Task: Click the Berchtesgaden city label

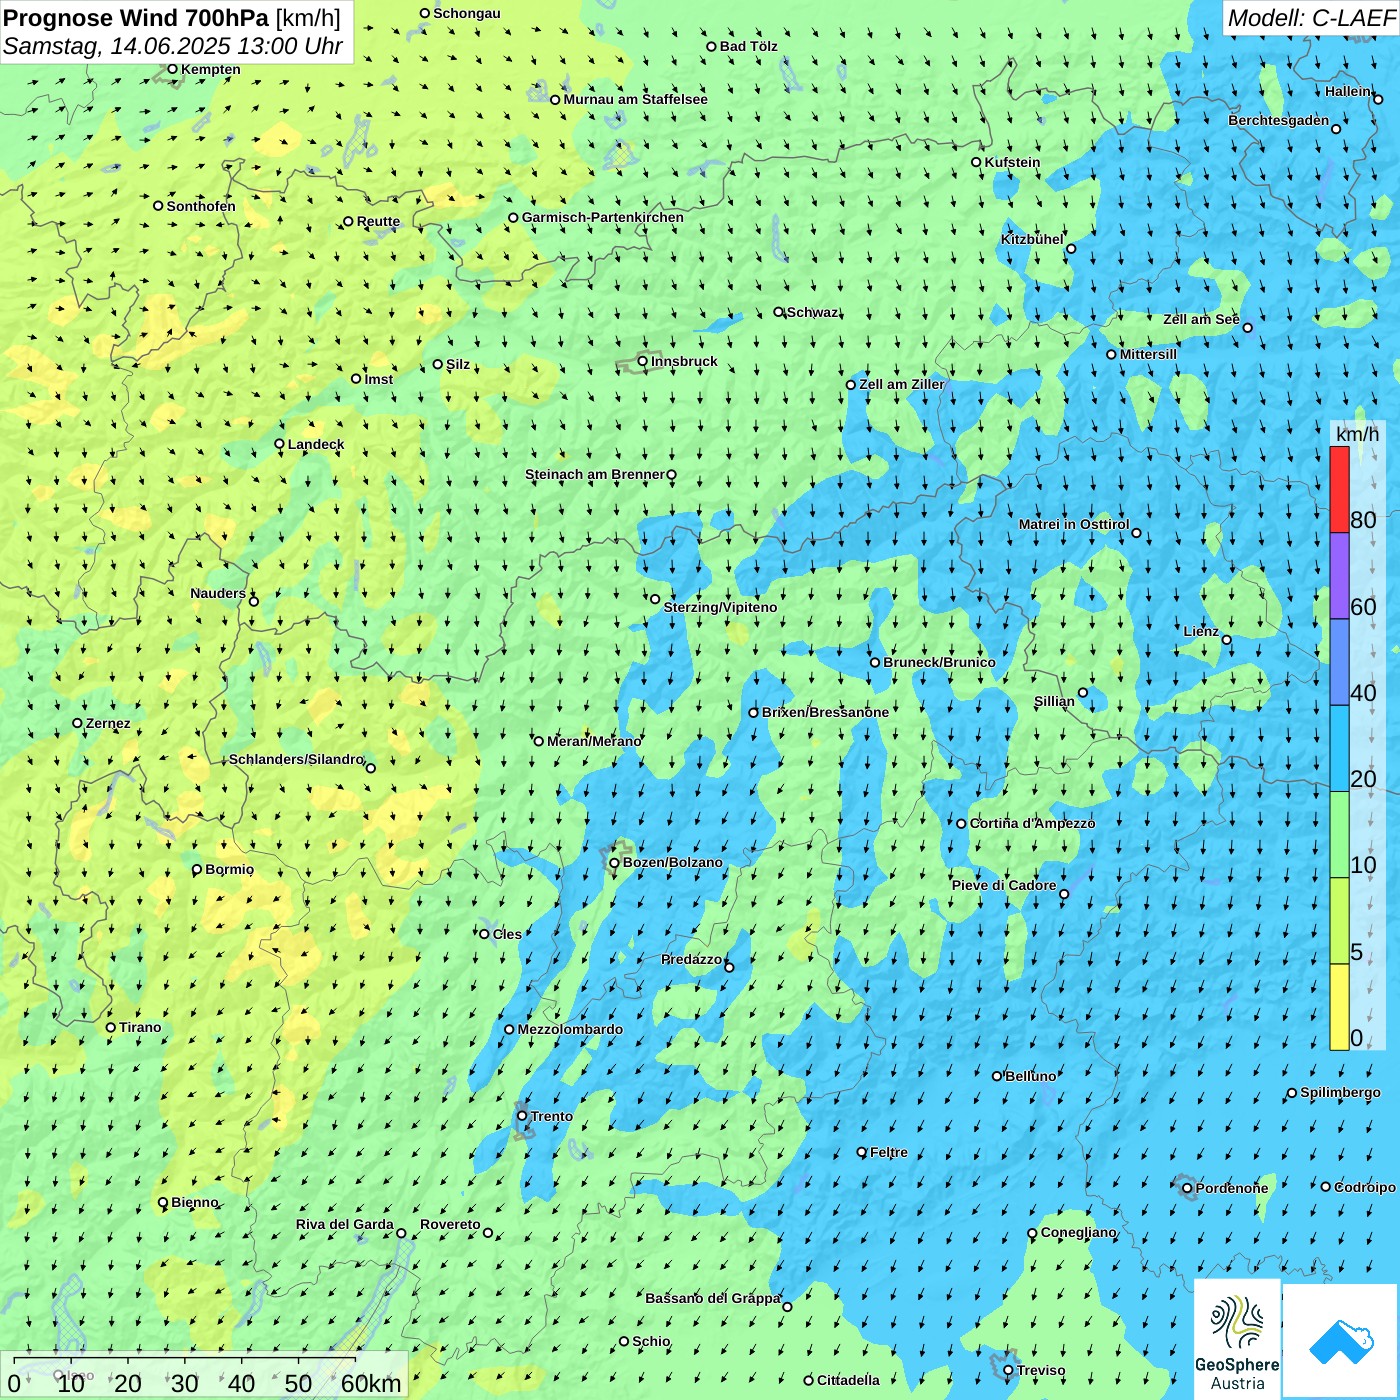Action: [x=1279, y=120]
